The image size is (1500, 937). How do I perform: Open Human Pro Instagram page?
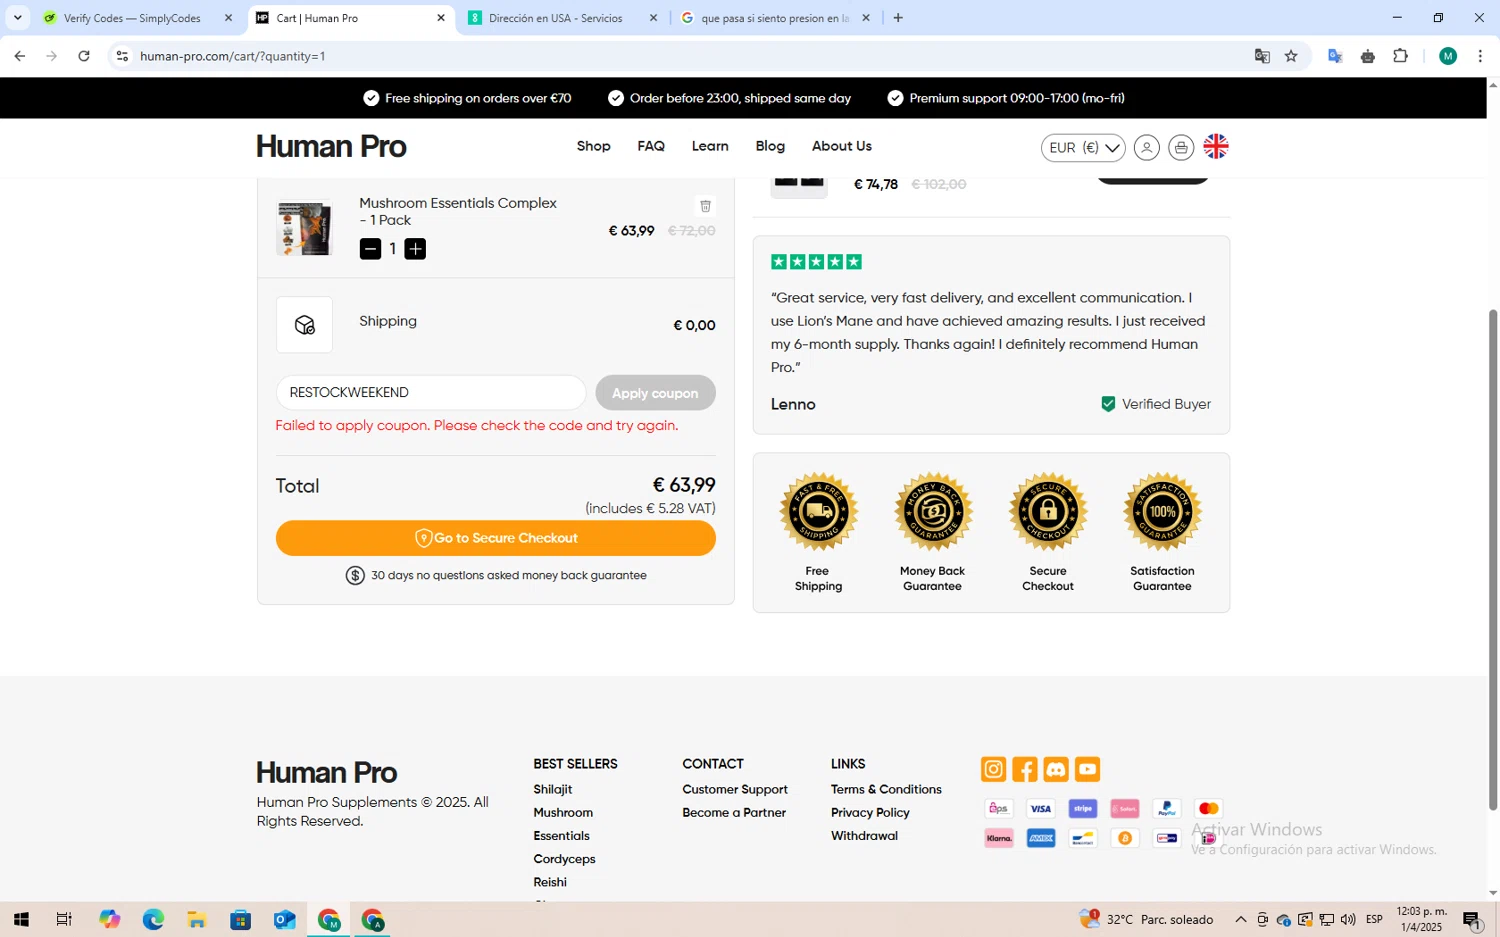pos(993,769)
